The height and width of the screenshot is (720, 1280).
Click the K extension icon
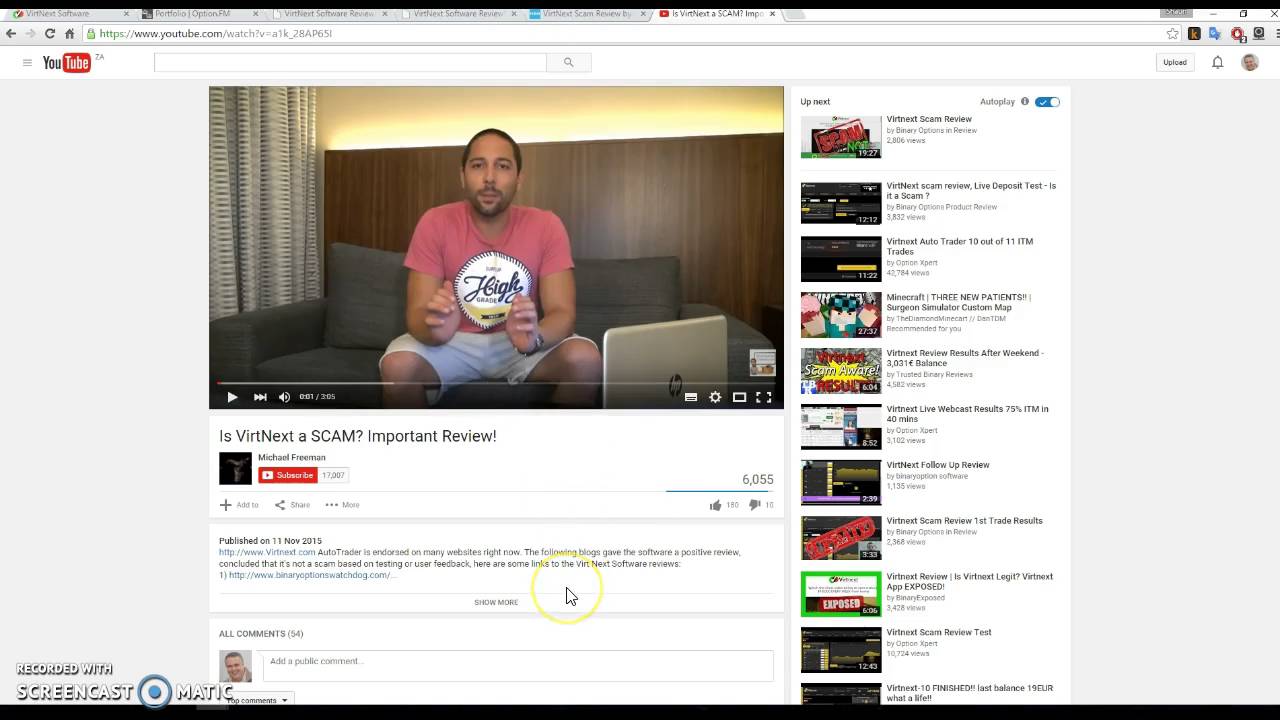click(x=1194, y=33)
